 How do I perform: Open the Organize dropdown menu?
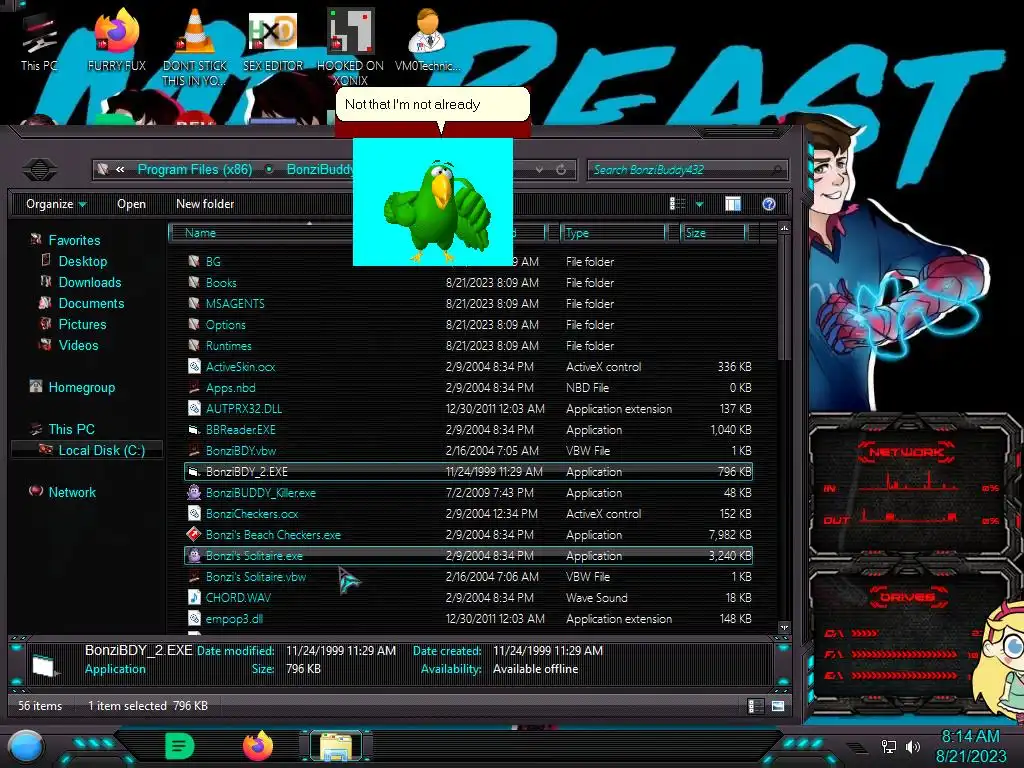(56, 204)
